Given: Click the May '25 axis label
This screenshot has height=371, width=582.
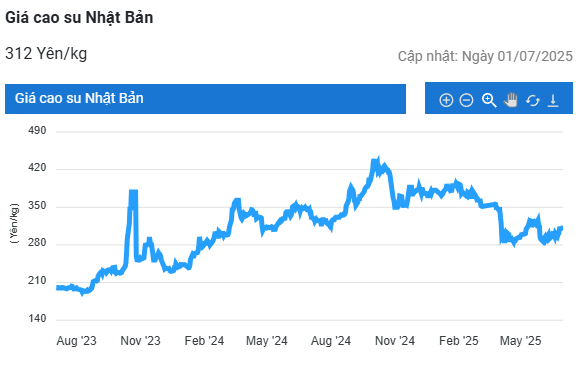Looking at the screenshot, I should [521, 341].
